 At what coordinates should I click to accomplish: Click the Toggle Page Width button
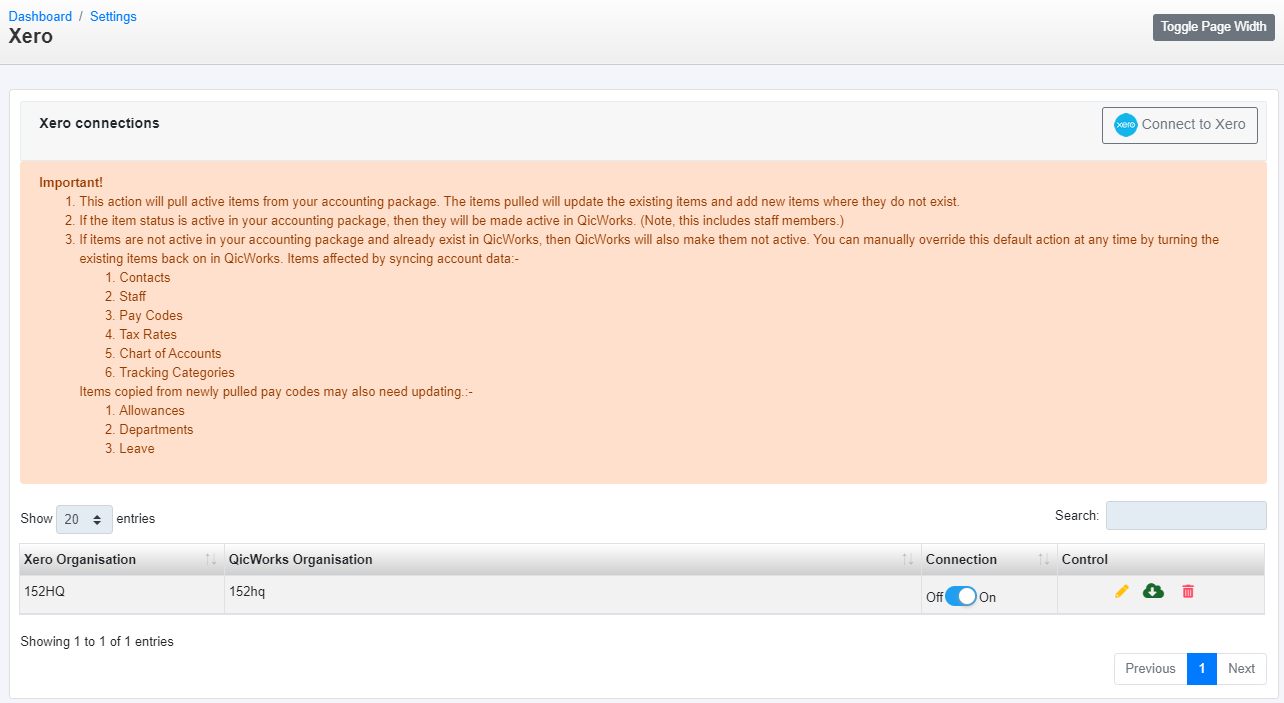click(x=1213, y=27)
